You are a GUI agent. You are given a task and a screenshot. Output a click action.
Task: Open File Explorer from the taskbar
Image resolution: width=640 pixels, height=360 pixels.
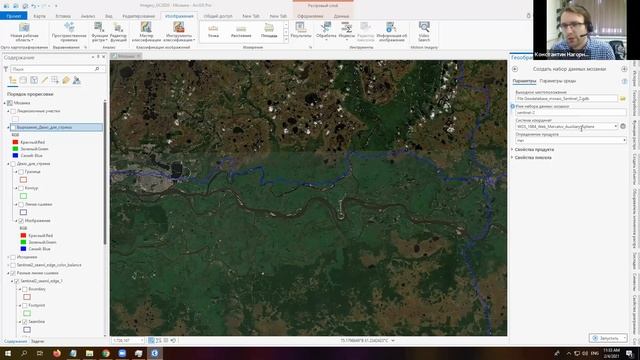pos(89,353)
